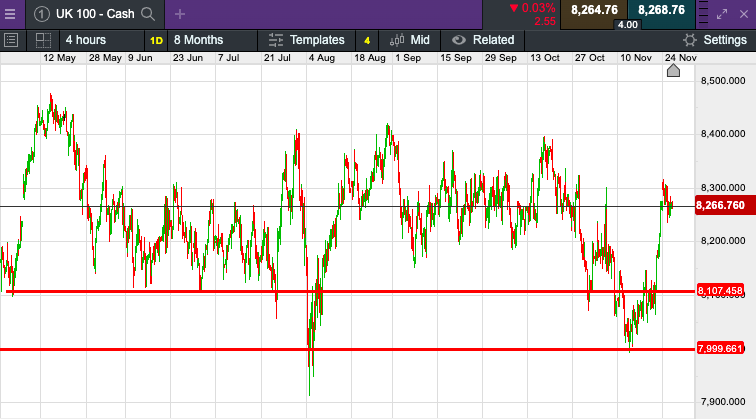756x419 pixels.
Task: Click the 8,300.000 price axis label
Action: coord(723,188)
